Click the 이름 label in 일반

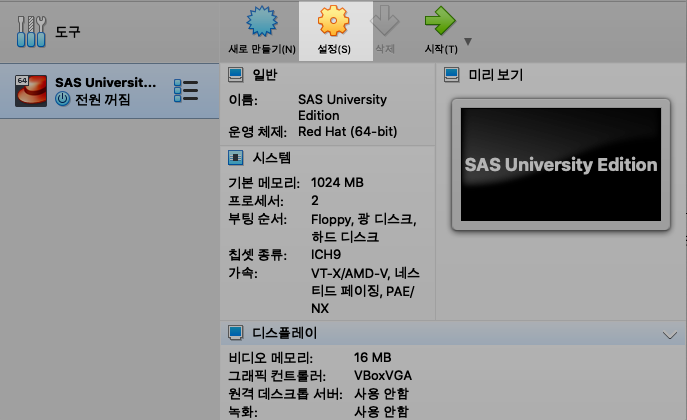coord(243,100)
